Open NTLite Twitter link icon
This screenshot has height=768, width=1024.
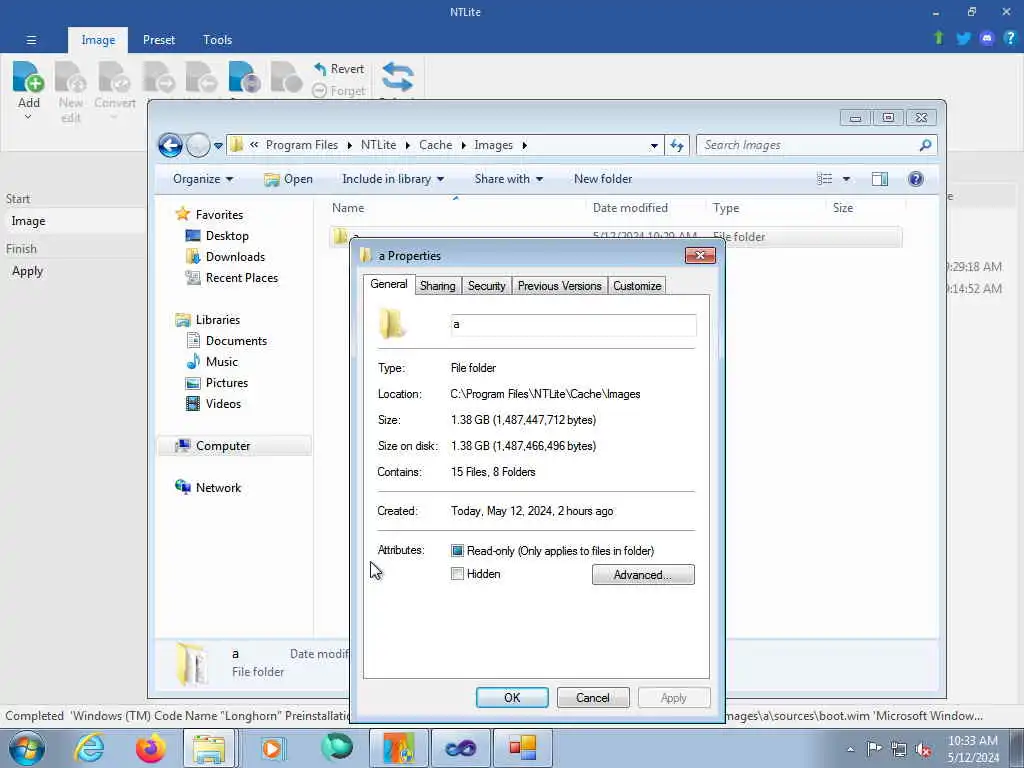(963, 38)
